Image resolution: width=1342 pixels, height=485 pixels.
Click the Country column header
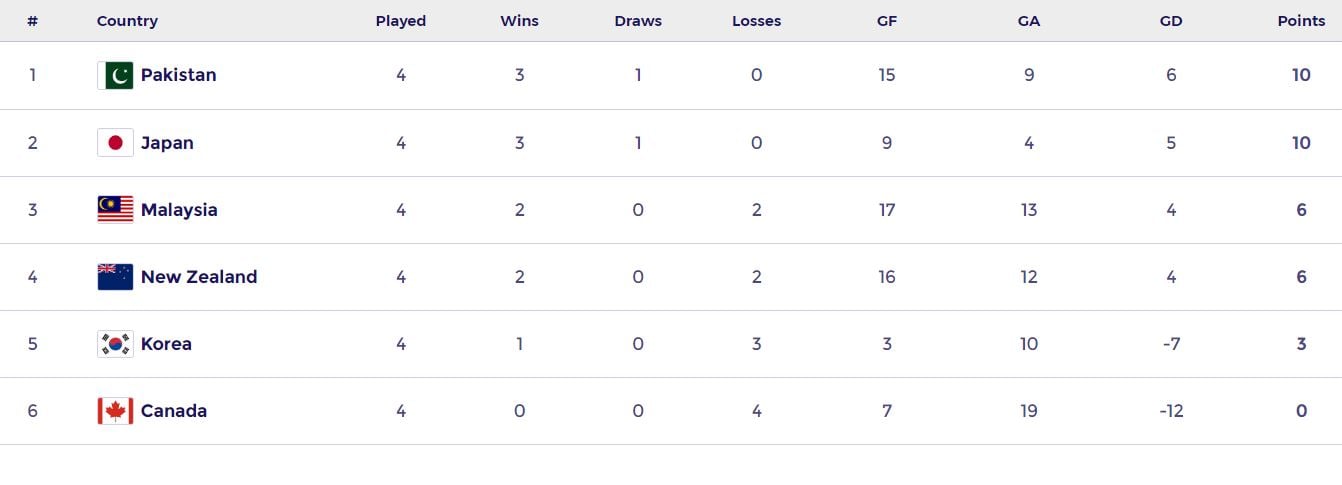point(127,21)
